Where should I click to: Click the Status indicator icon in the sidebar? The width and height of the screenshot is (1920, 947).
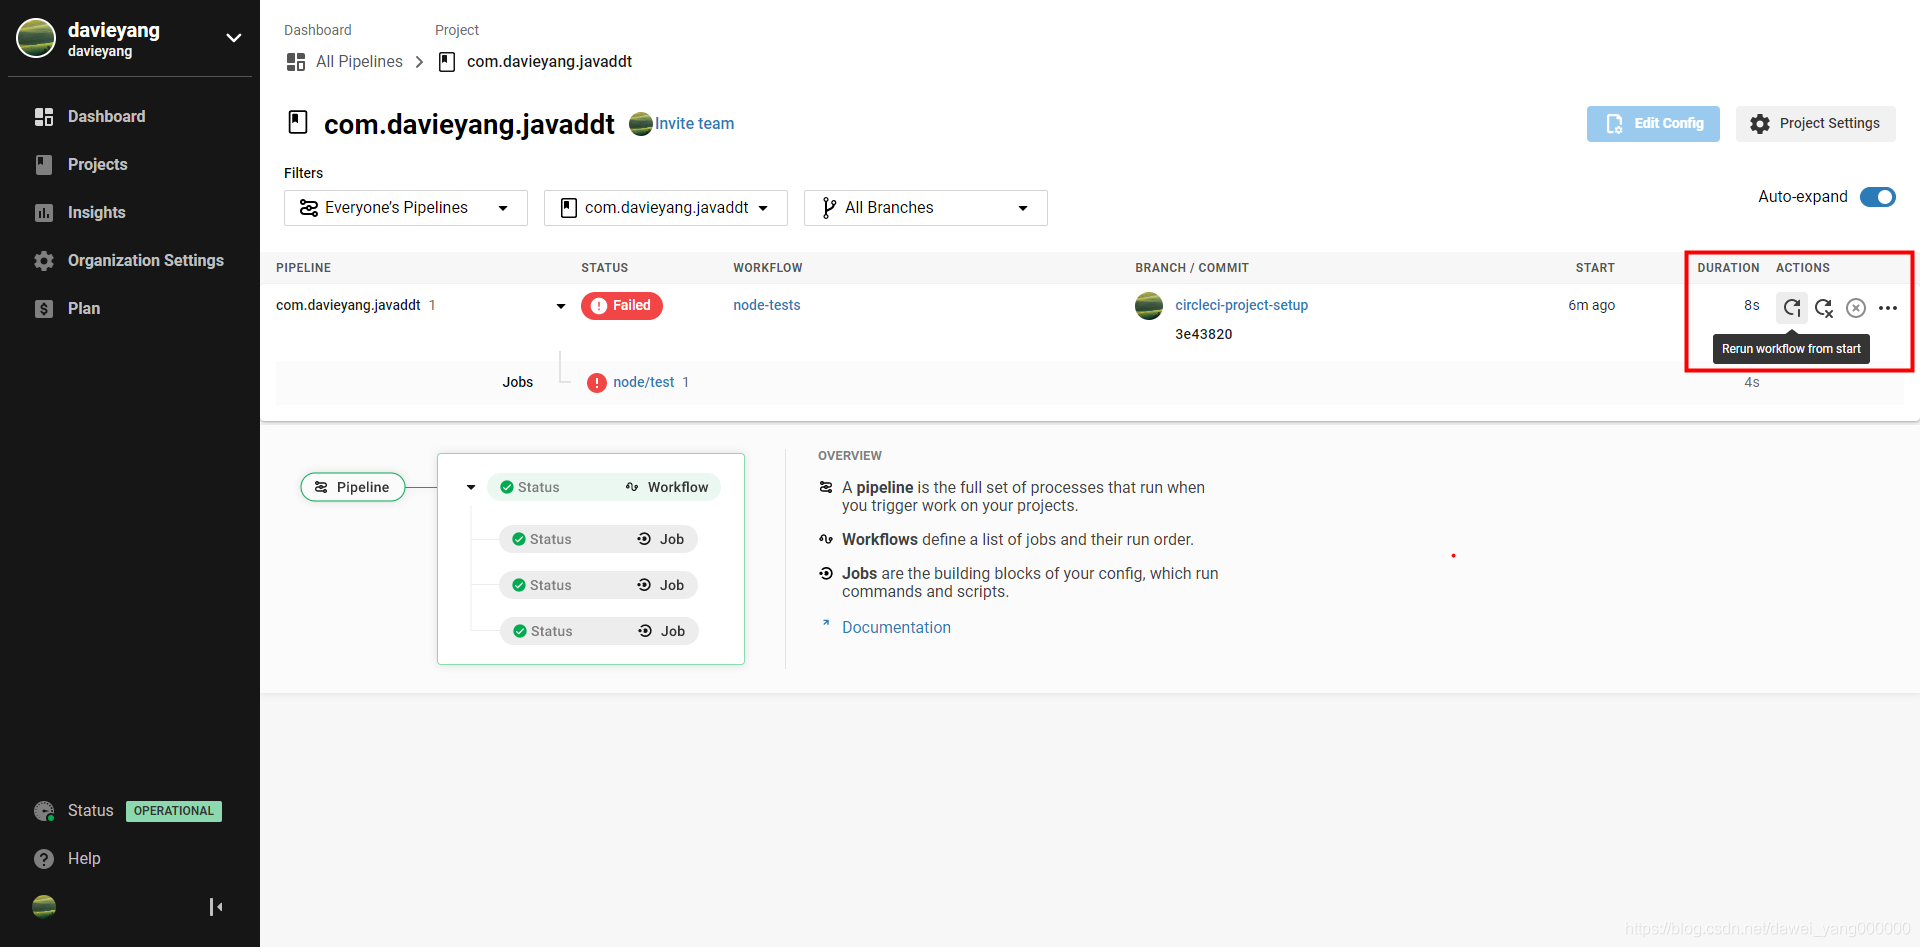(x=44, y=811)
